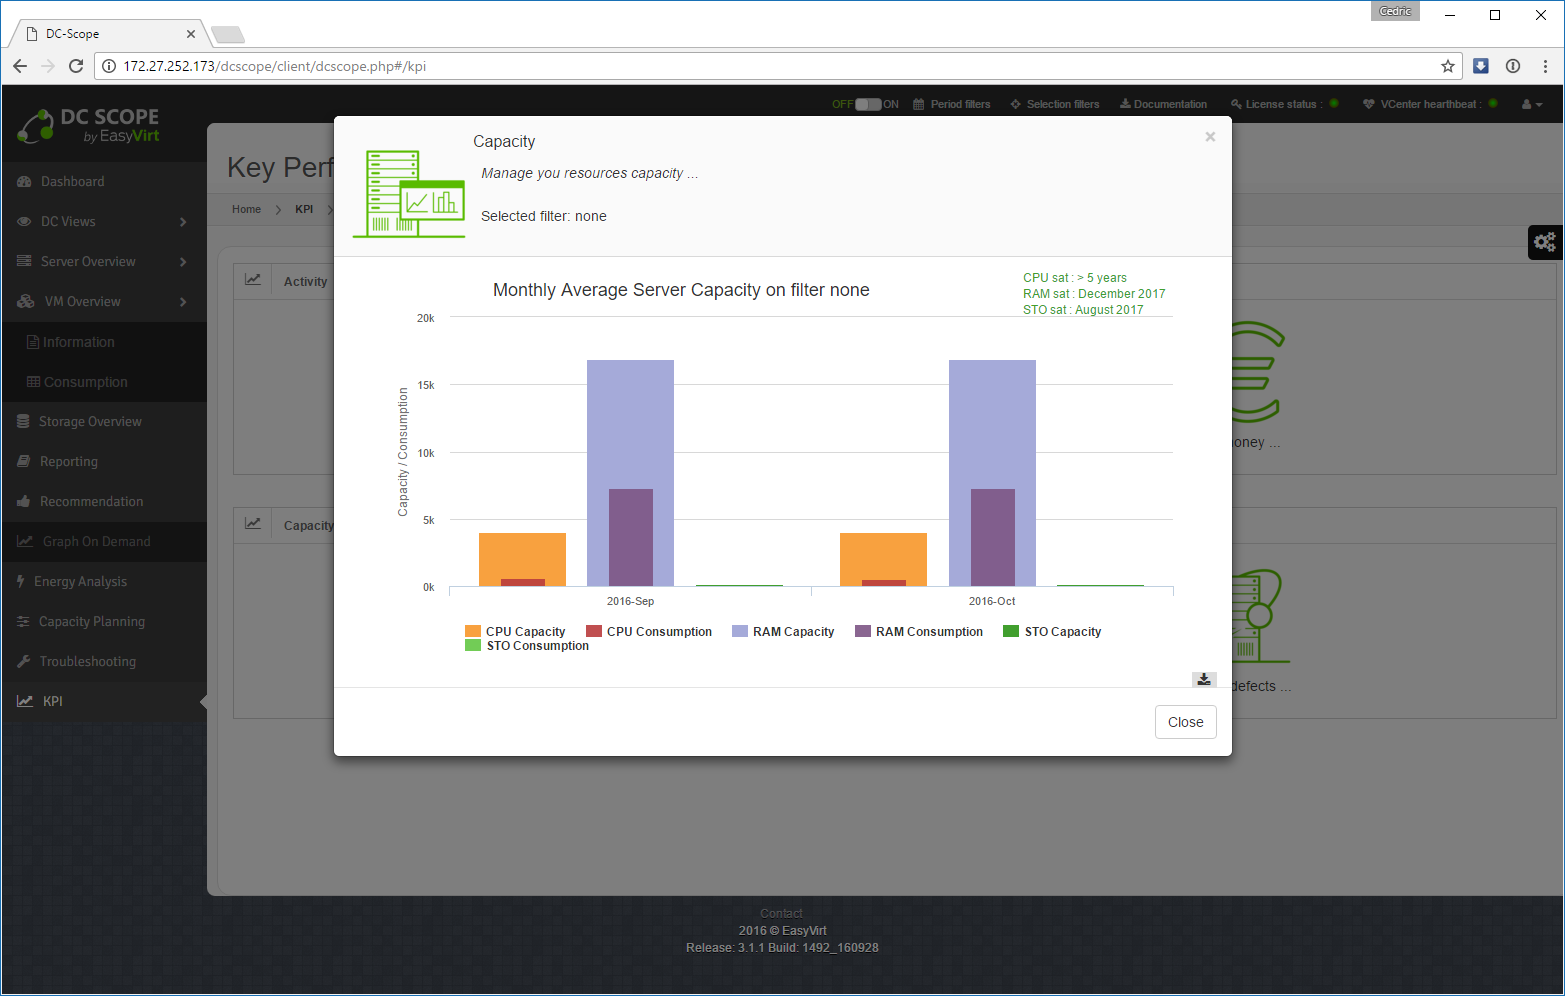Expand the Server Overview submenu
Screen dimensions: 1565x996
(101, 261)
